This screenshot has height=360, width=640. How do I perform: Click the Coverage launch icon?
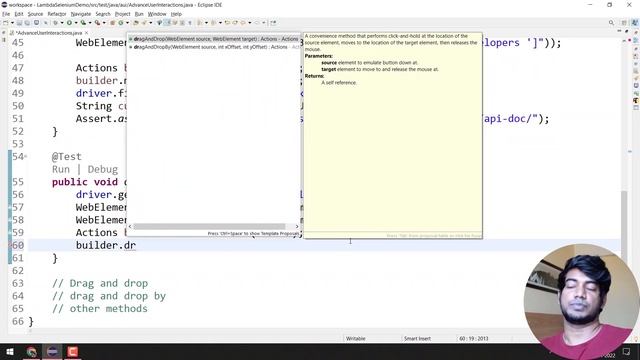coord(83,22)
